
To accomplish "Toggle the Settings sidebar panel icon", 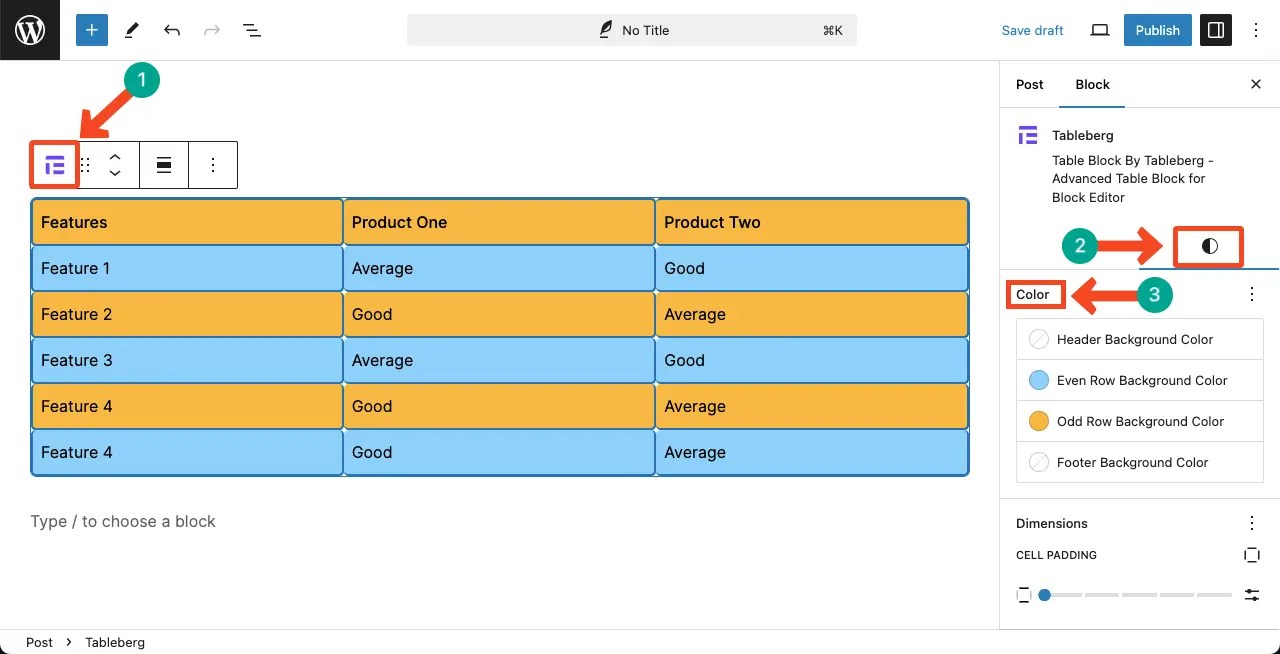I will pyautogui.click(x=1215, y=30).
